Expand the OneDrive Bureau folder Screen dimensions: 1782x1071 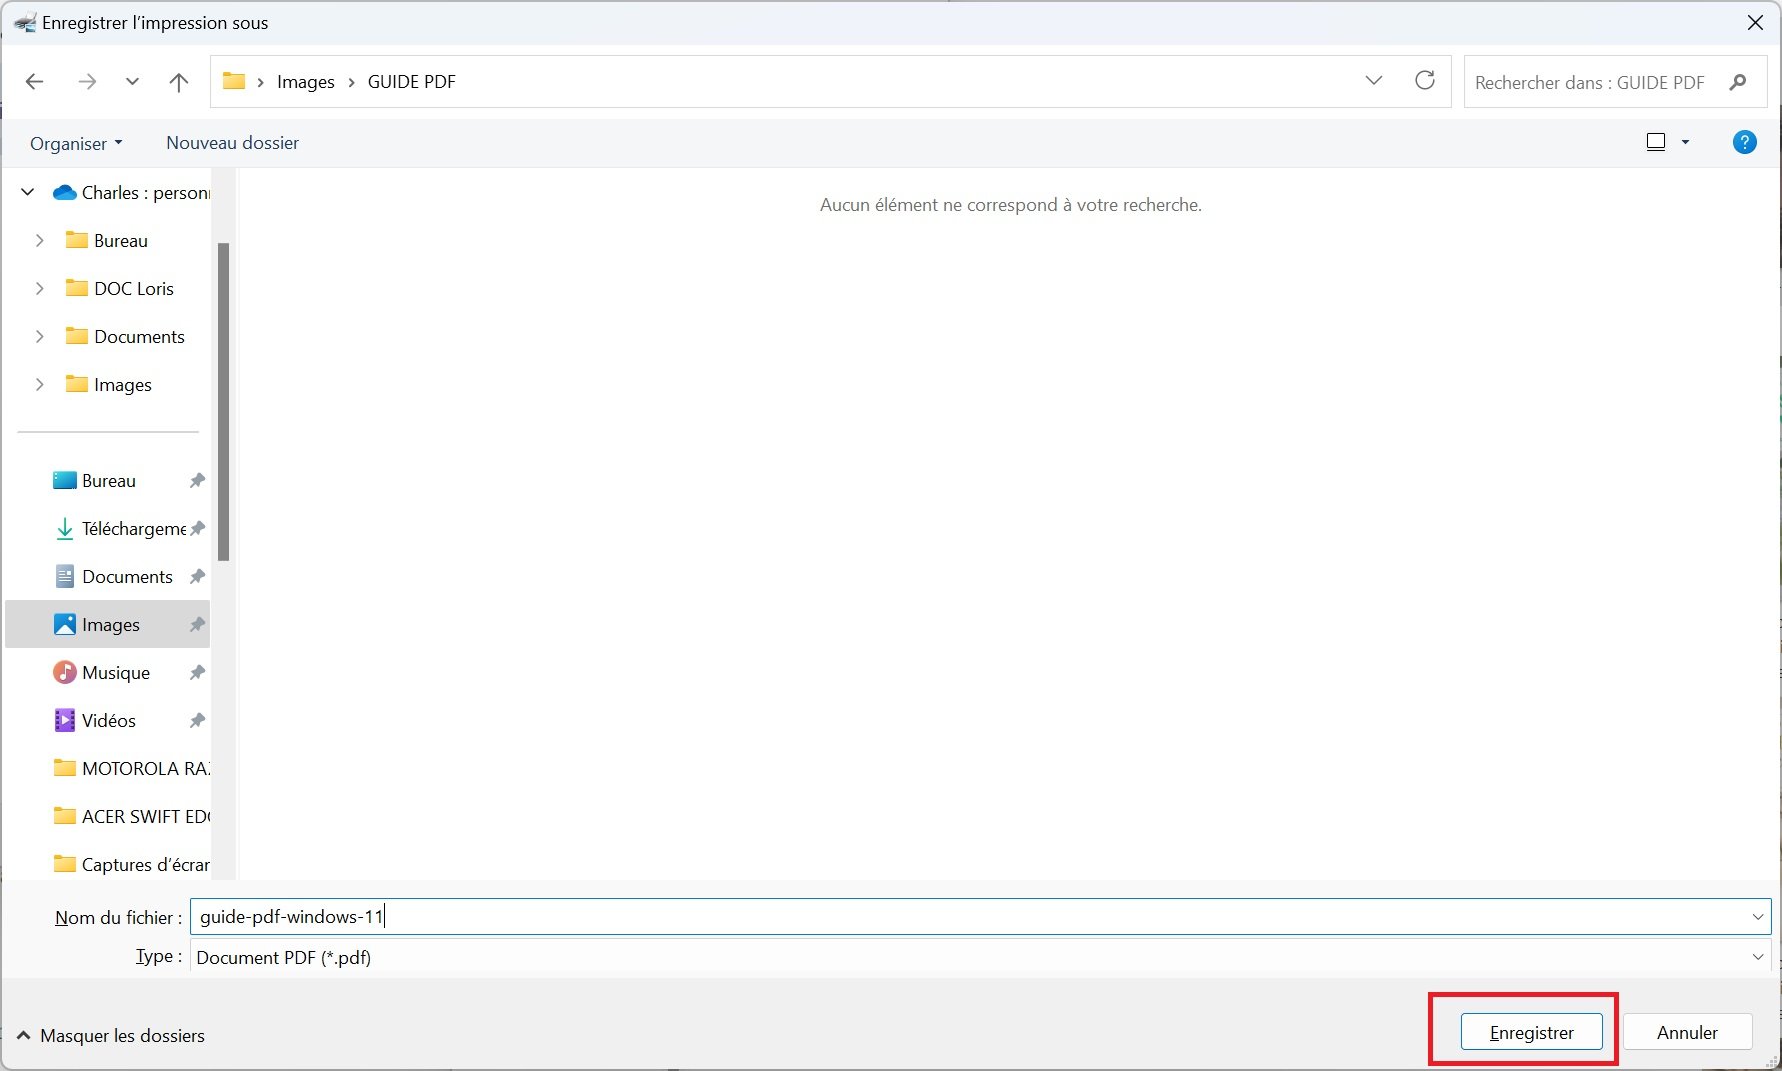pos(39,240)
